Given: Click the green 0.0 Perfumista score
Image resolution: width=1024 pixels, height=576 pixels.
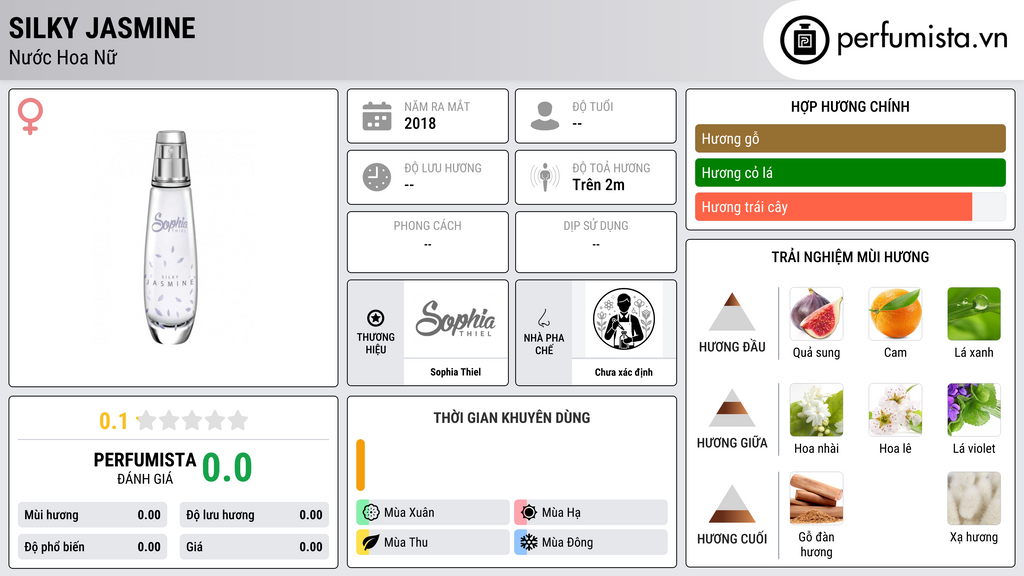Looking at the screenshot, I should (227, 468).
